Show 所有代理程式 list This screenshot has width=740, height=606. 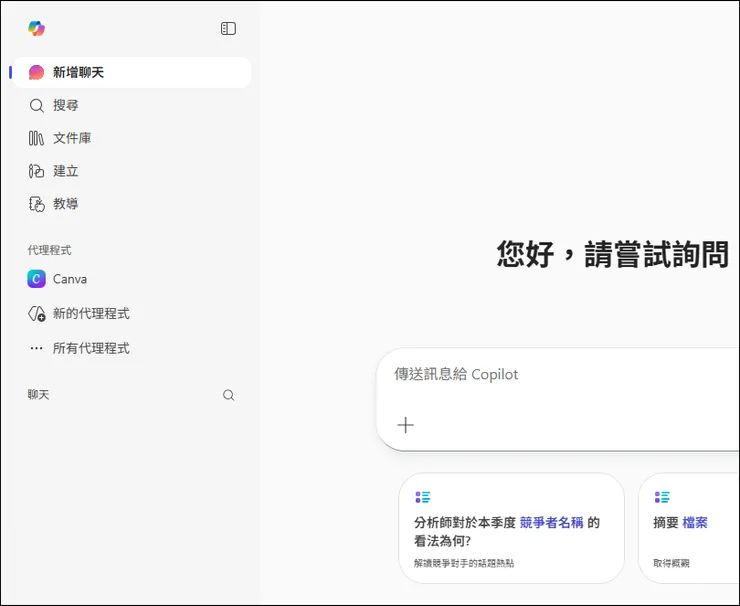133,348
